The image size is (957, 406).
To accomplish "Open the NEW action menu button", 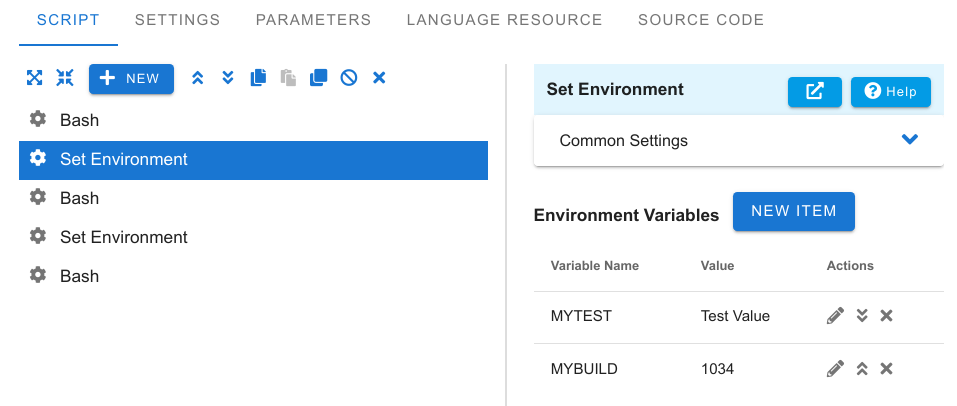I will click(x=131, y=79).
